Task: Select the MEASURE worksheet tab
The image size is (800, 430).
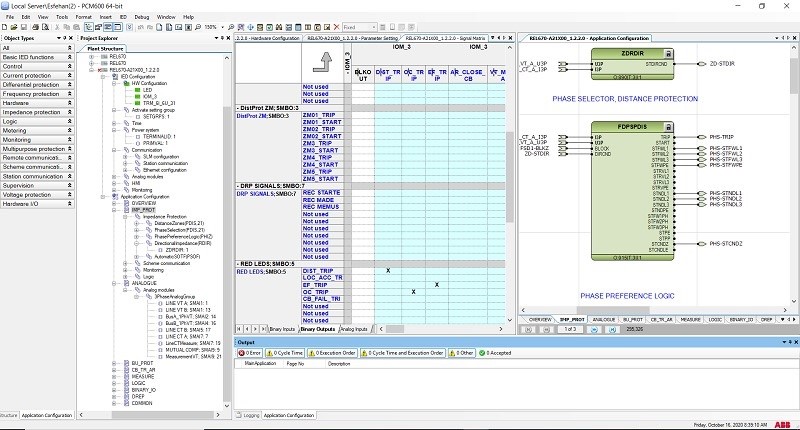Action: click(689, 318)
